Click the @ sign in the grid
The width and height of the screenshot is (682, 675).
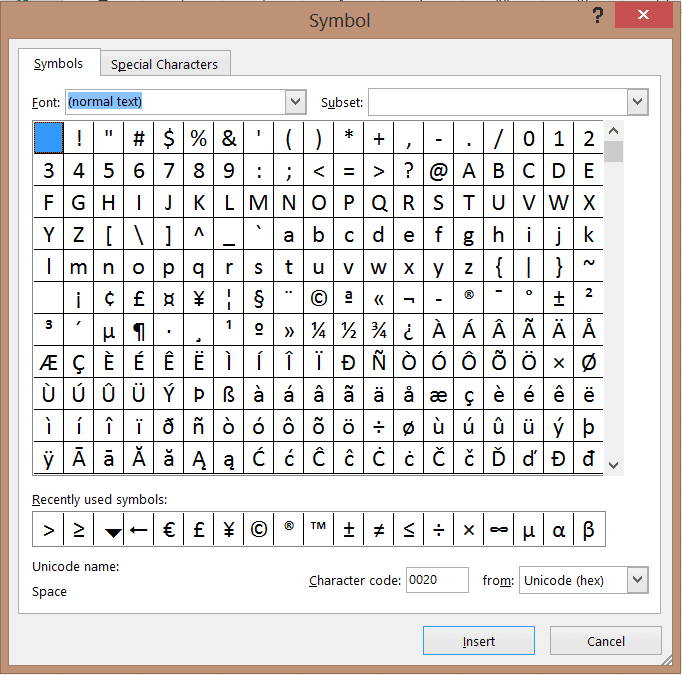(439, 171)
